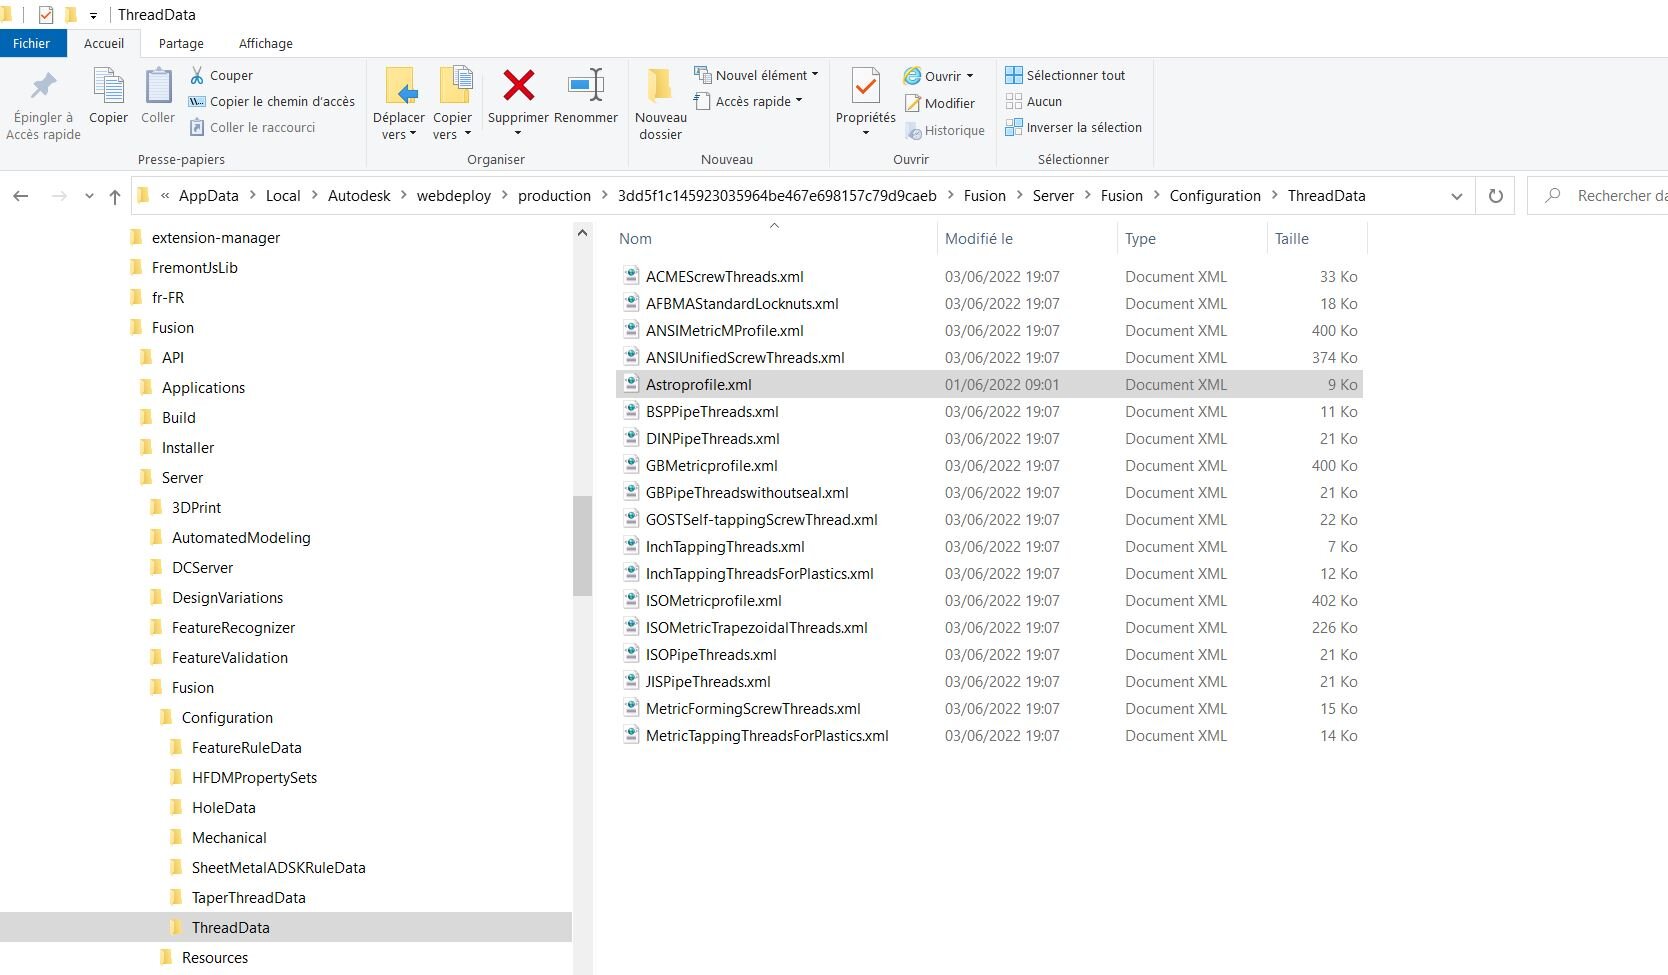Select the Resources folder in tree
Screen dimensions: 1668x975
coord(215,957)
